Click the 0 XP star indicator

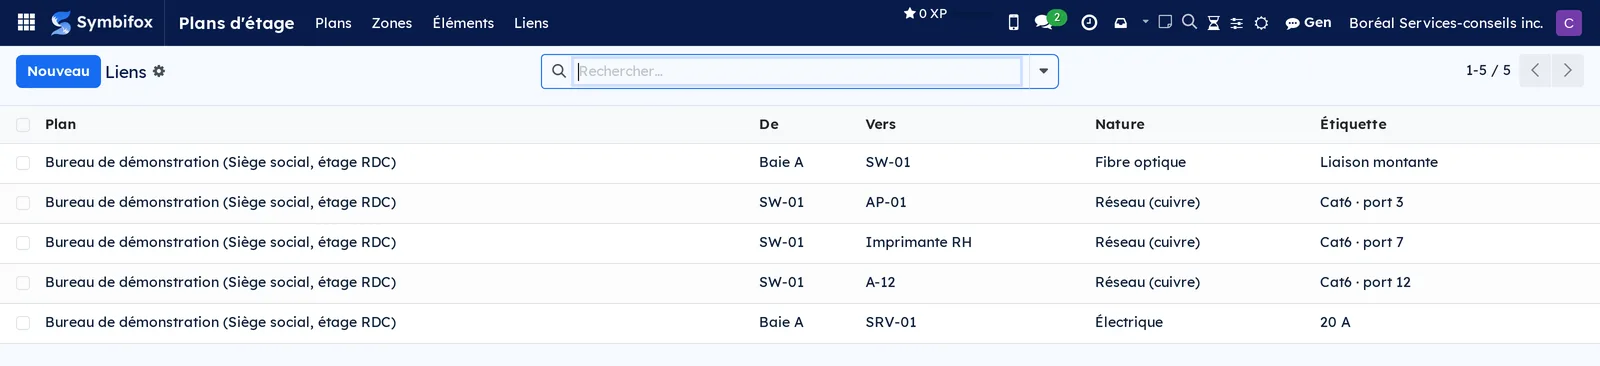click(925, 13)
